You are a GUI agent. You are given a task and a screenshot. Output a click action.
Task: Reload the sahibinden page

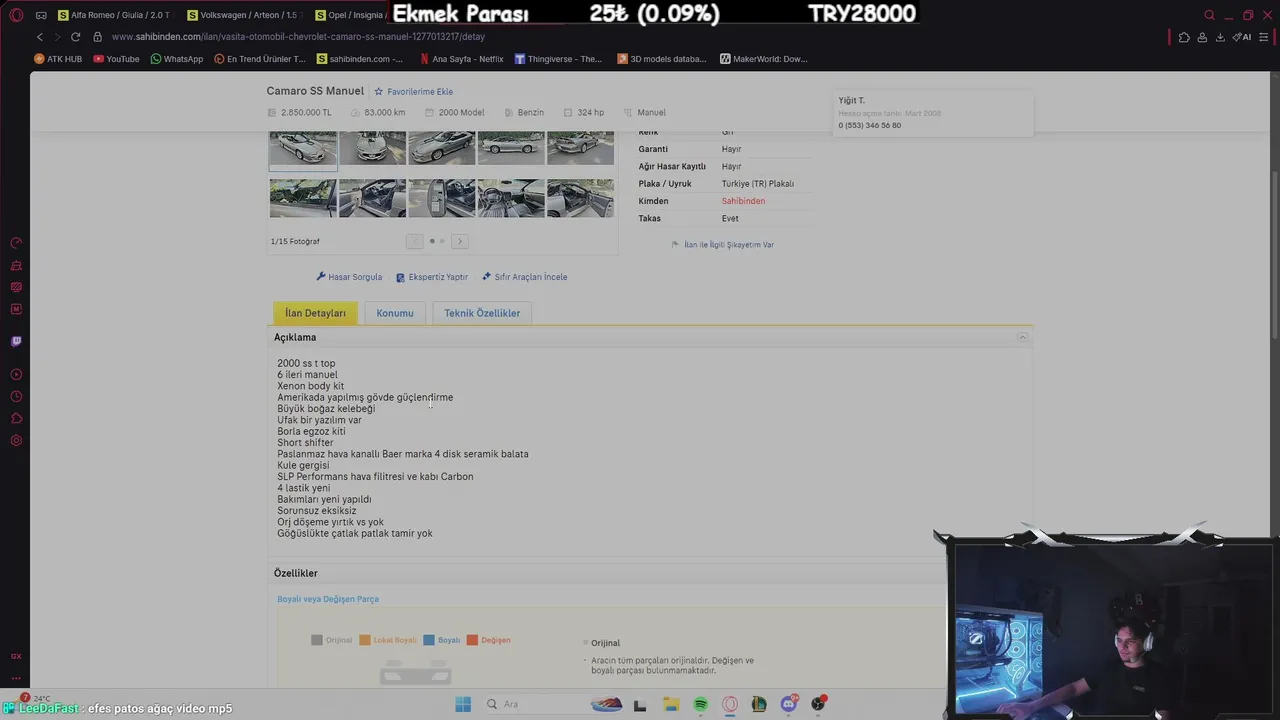[75, 37]
